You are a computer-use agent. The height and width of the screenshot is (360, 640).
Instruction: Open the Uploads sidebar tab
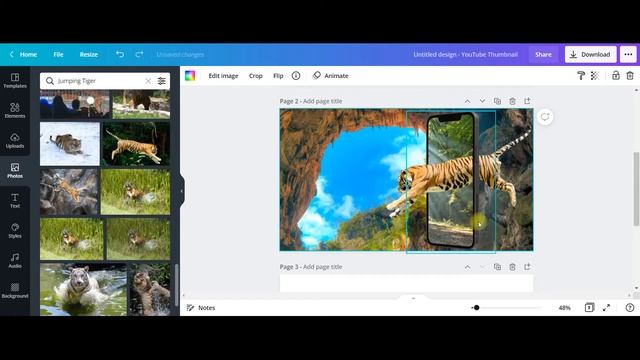(15, 140)
